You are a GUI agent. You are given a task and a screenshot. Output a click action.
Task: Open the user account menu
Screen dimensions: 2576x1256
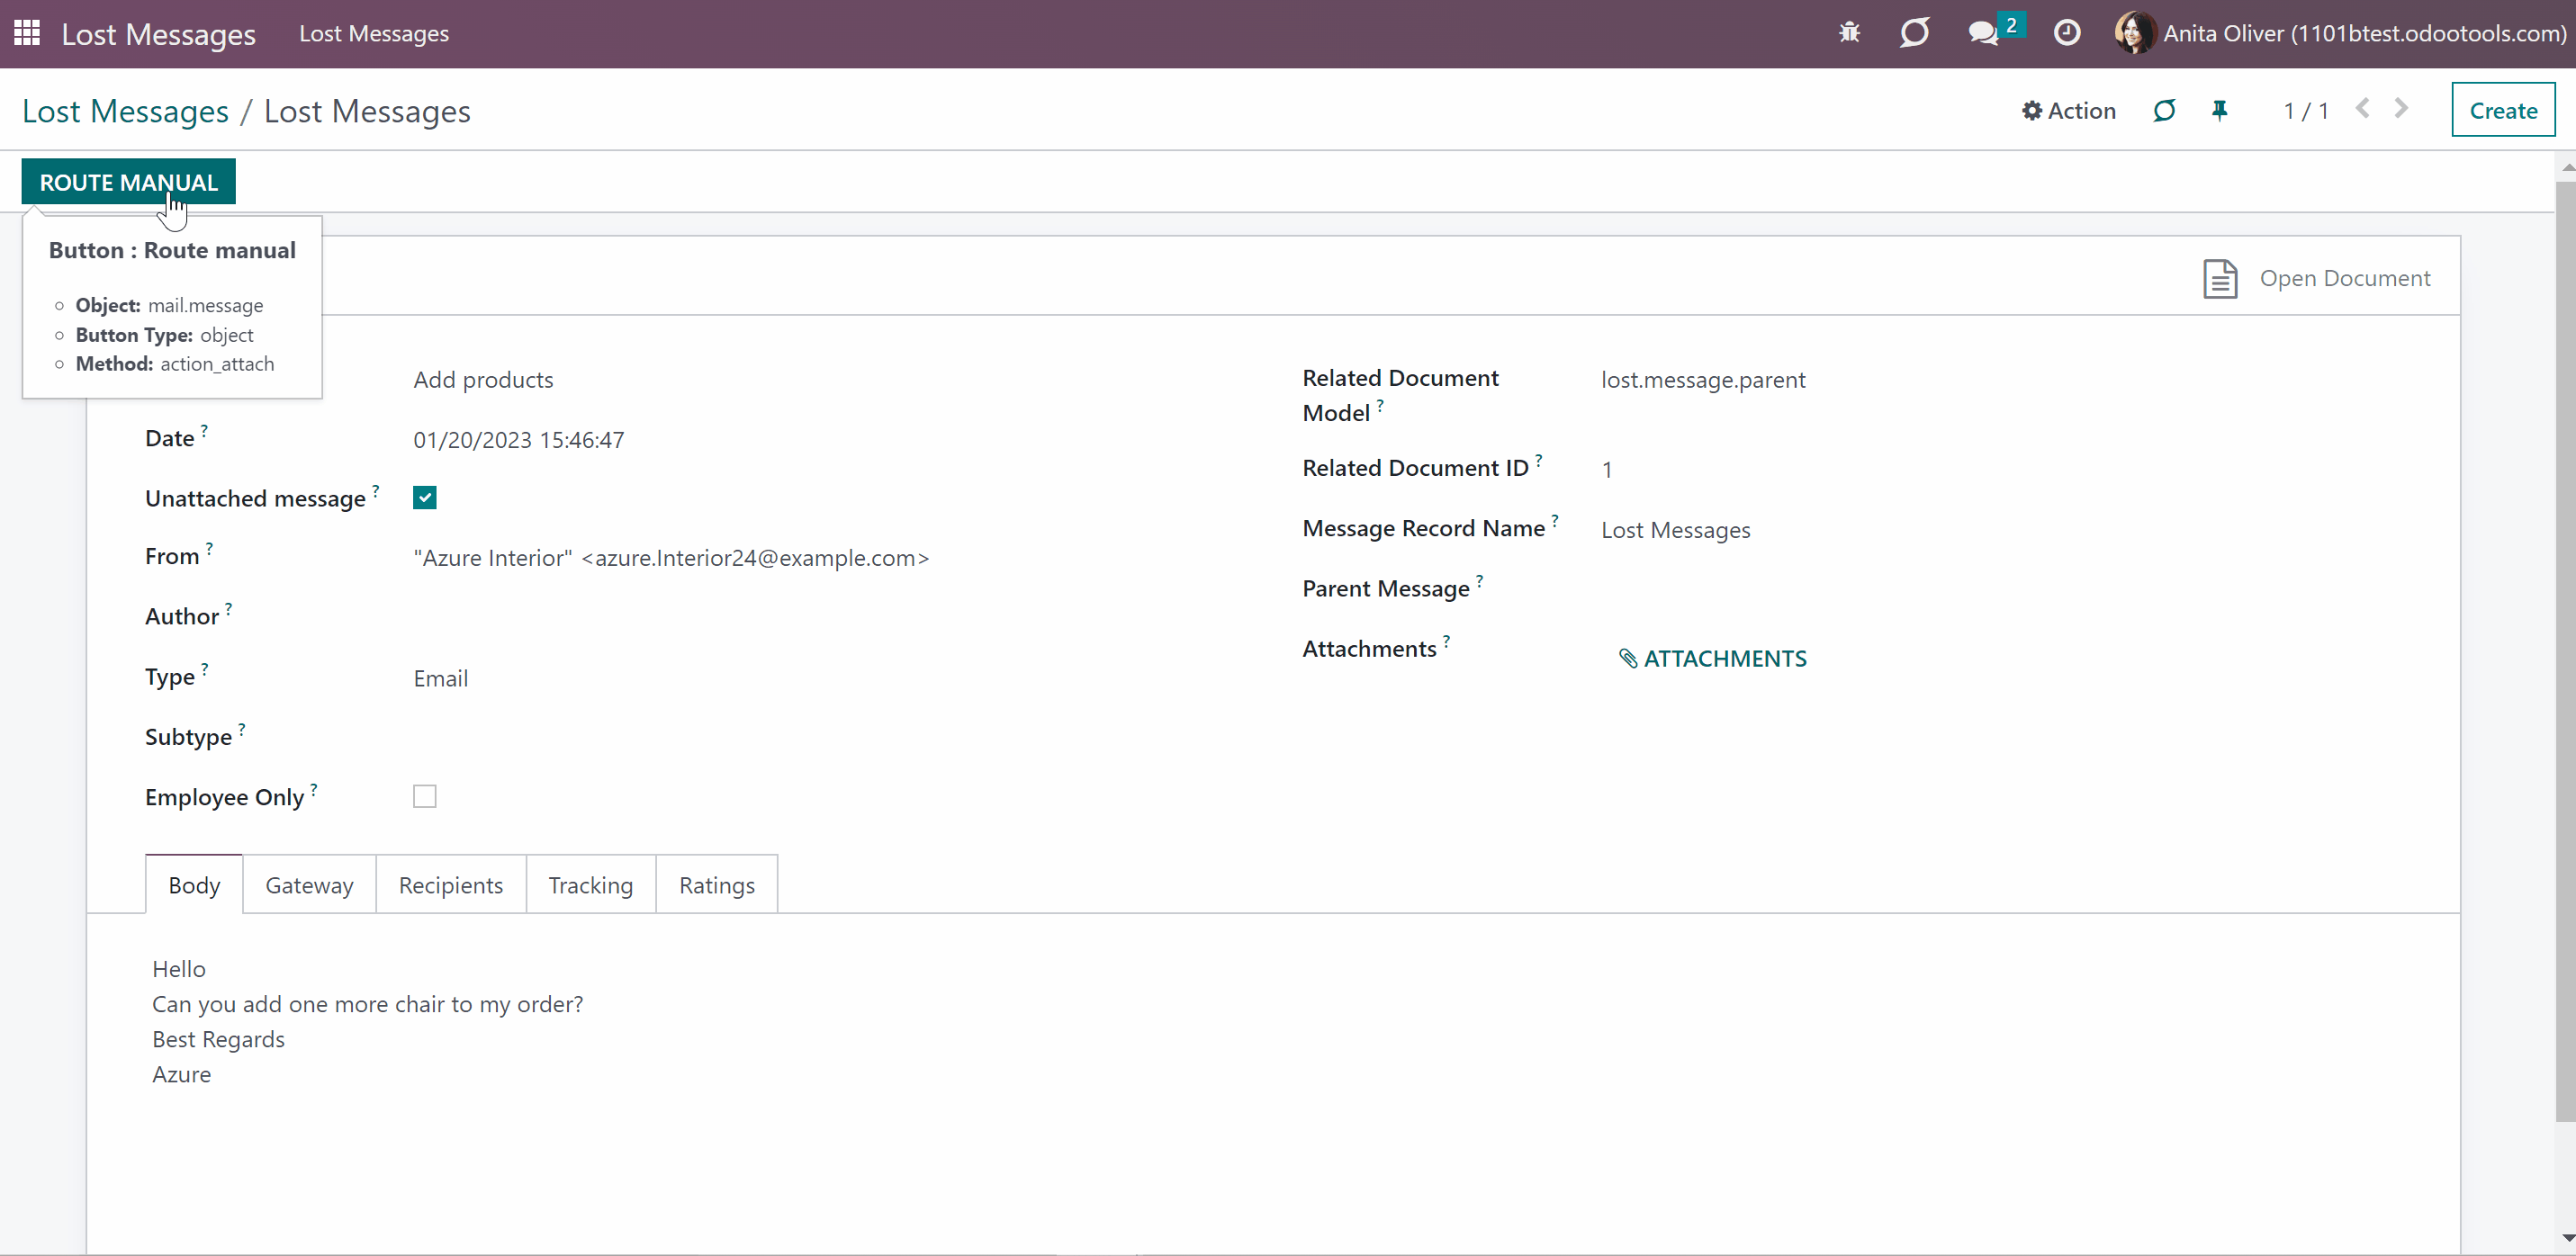[2340, 33]
